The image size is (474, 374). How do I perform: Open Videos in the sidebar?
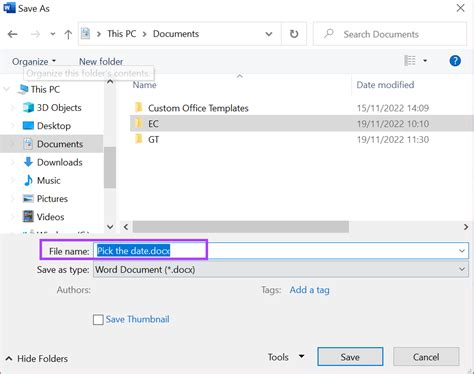click(50, 217)
